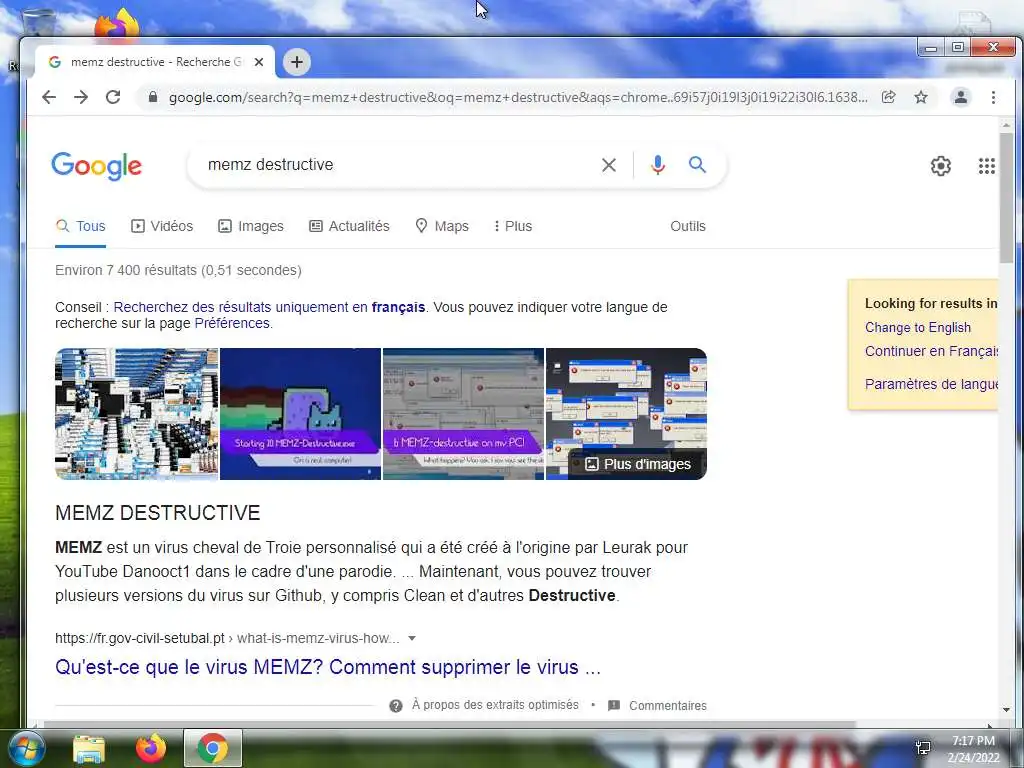View site info via the padlock icon
1024x768 pixels.
153,97
